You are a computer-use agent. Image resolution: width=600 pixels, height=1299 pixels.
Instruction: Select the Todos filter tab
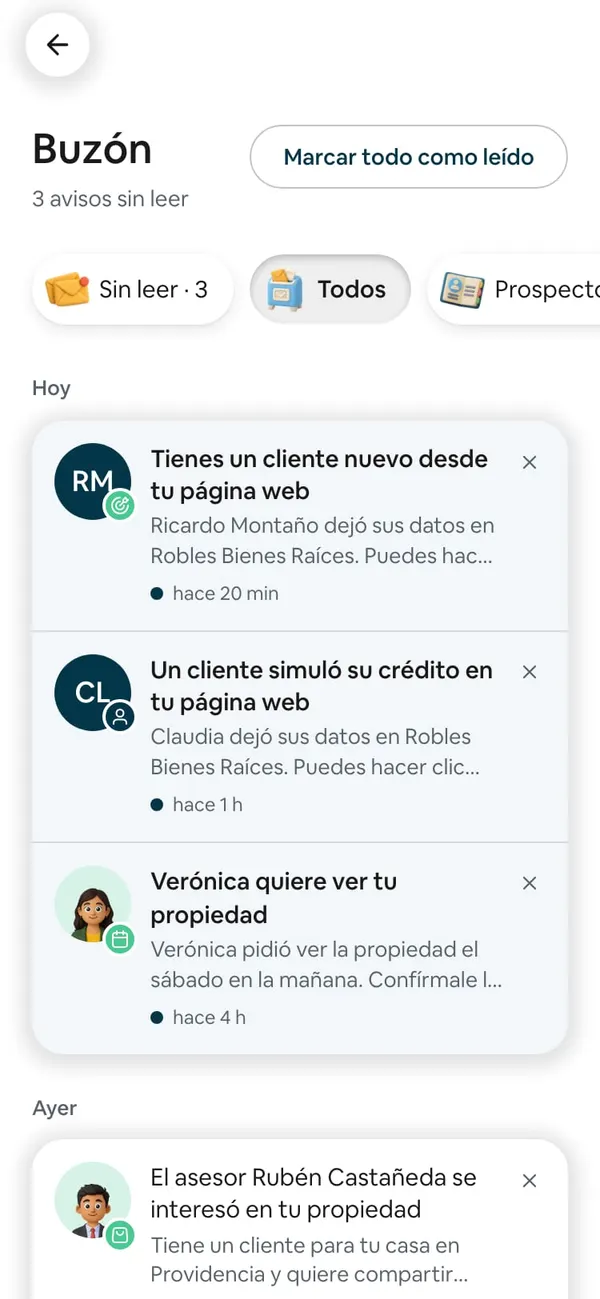coord(330,290)
